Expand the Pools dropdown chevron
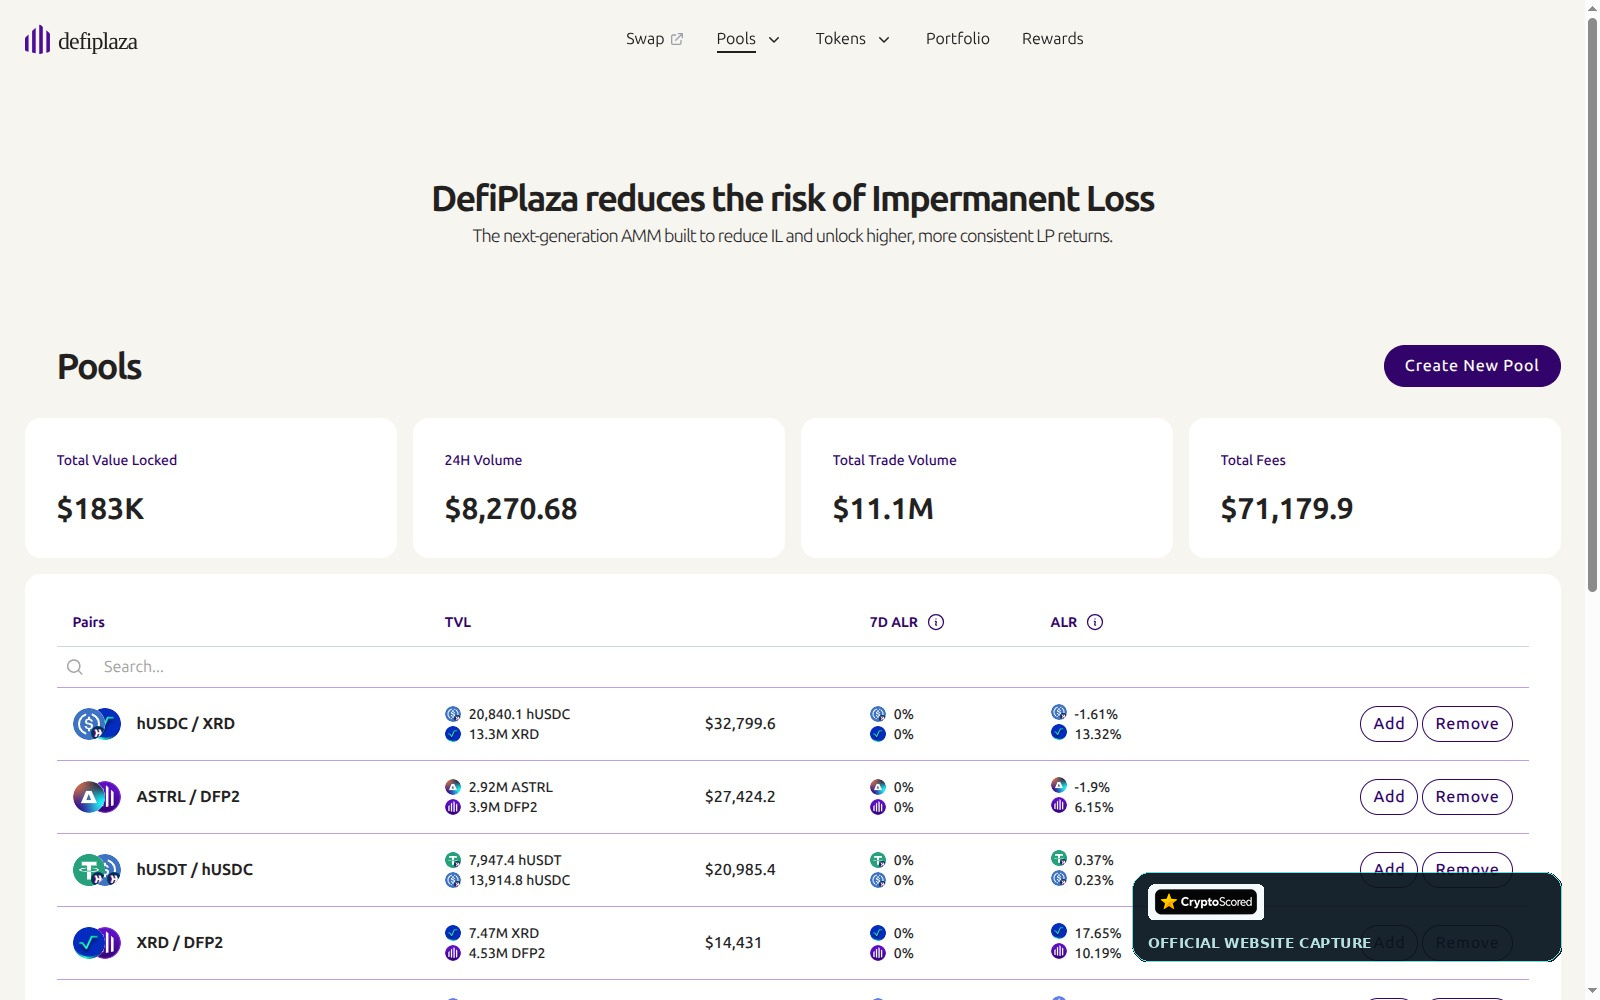1600x1000 pixels. [774, 40]
